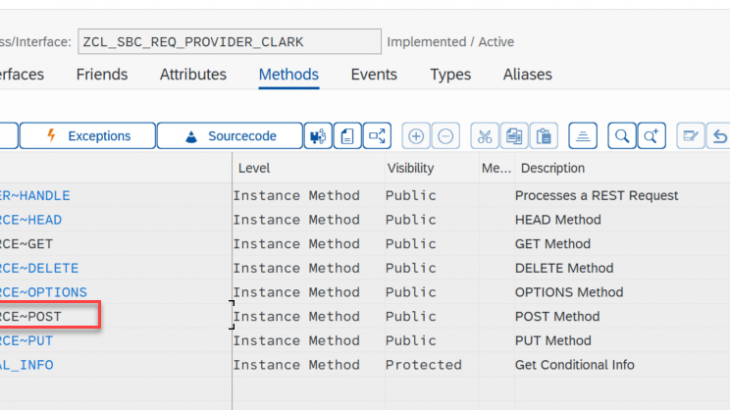Click the 'GET Method' description cell
Viewport: 730px width, 410px height.
[x=553, y=244]
